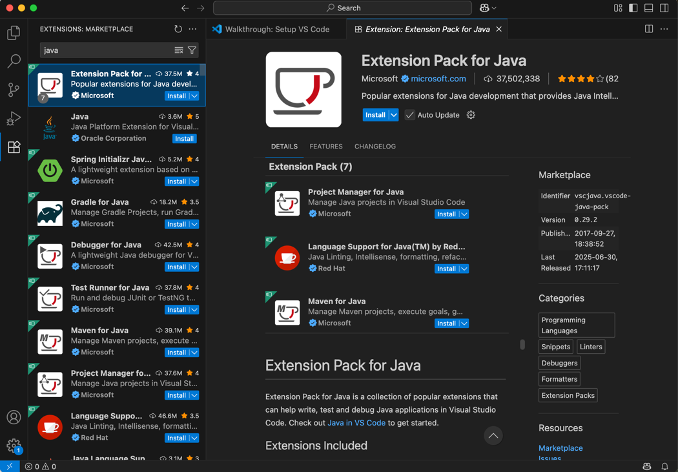Clear extensions search results
Viewport: 678px width, 472px height.
pyautogui.click(x=179, y=51)
